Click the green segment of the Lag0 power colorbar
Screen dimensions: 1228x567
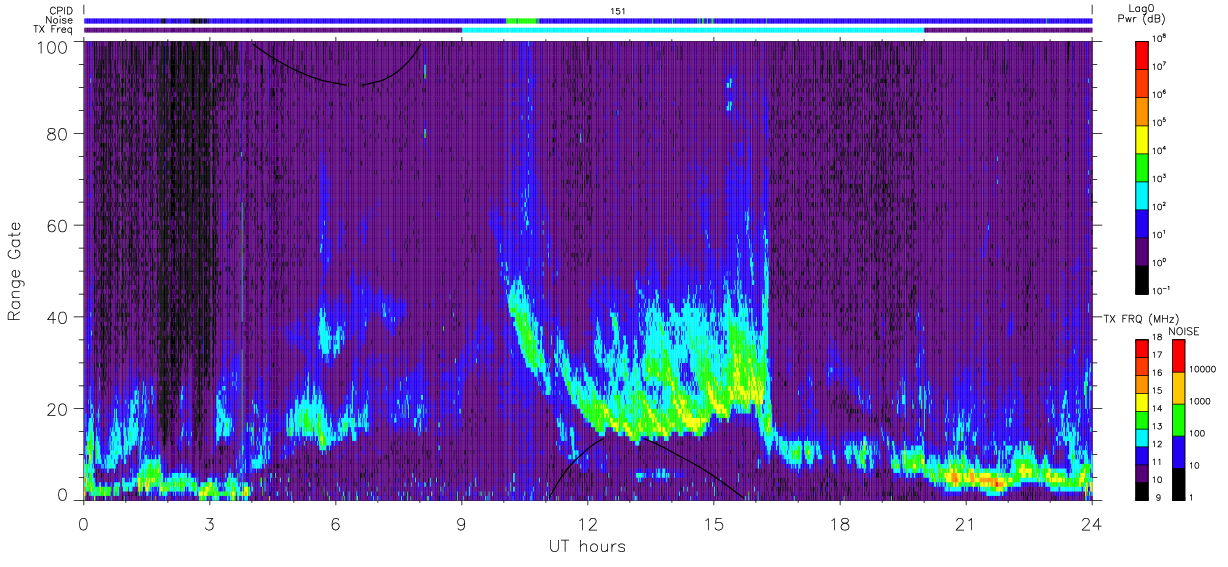coord(1143,166)
